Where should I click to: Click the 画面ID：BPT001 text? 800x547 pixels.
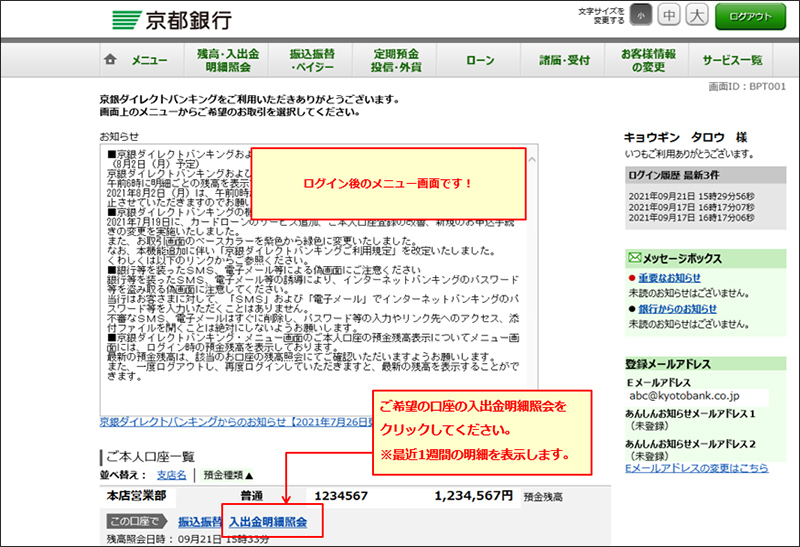(x=747, y=87)
